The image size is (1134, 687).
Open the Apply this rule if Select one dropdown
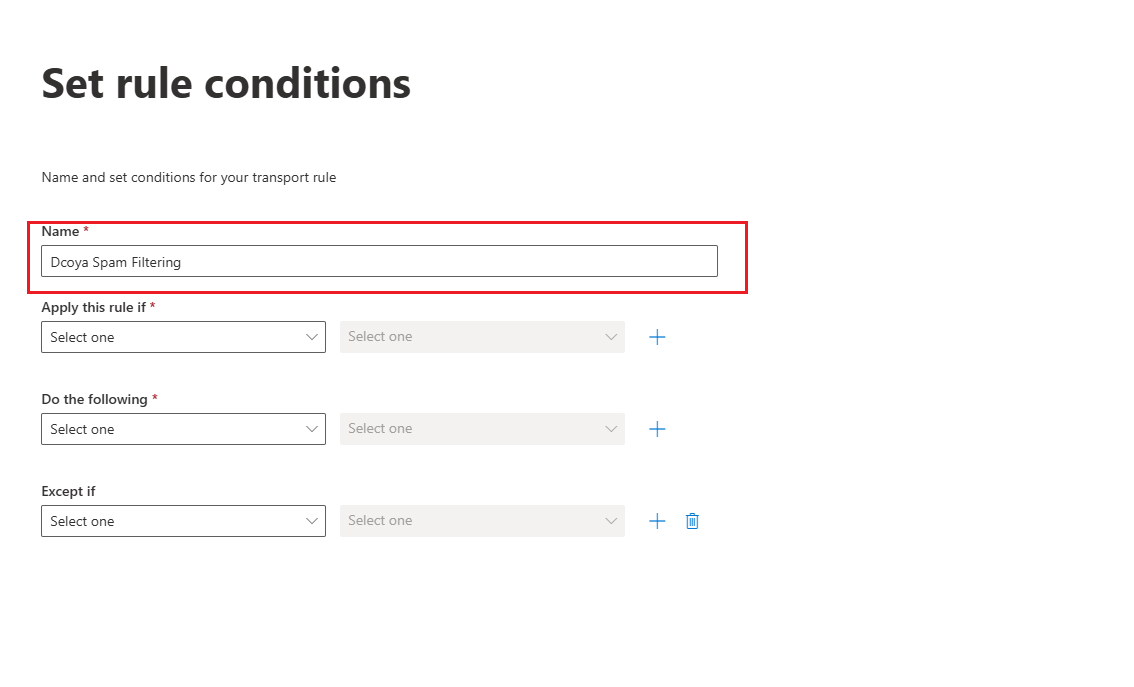pos(184,337)
